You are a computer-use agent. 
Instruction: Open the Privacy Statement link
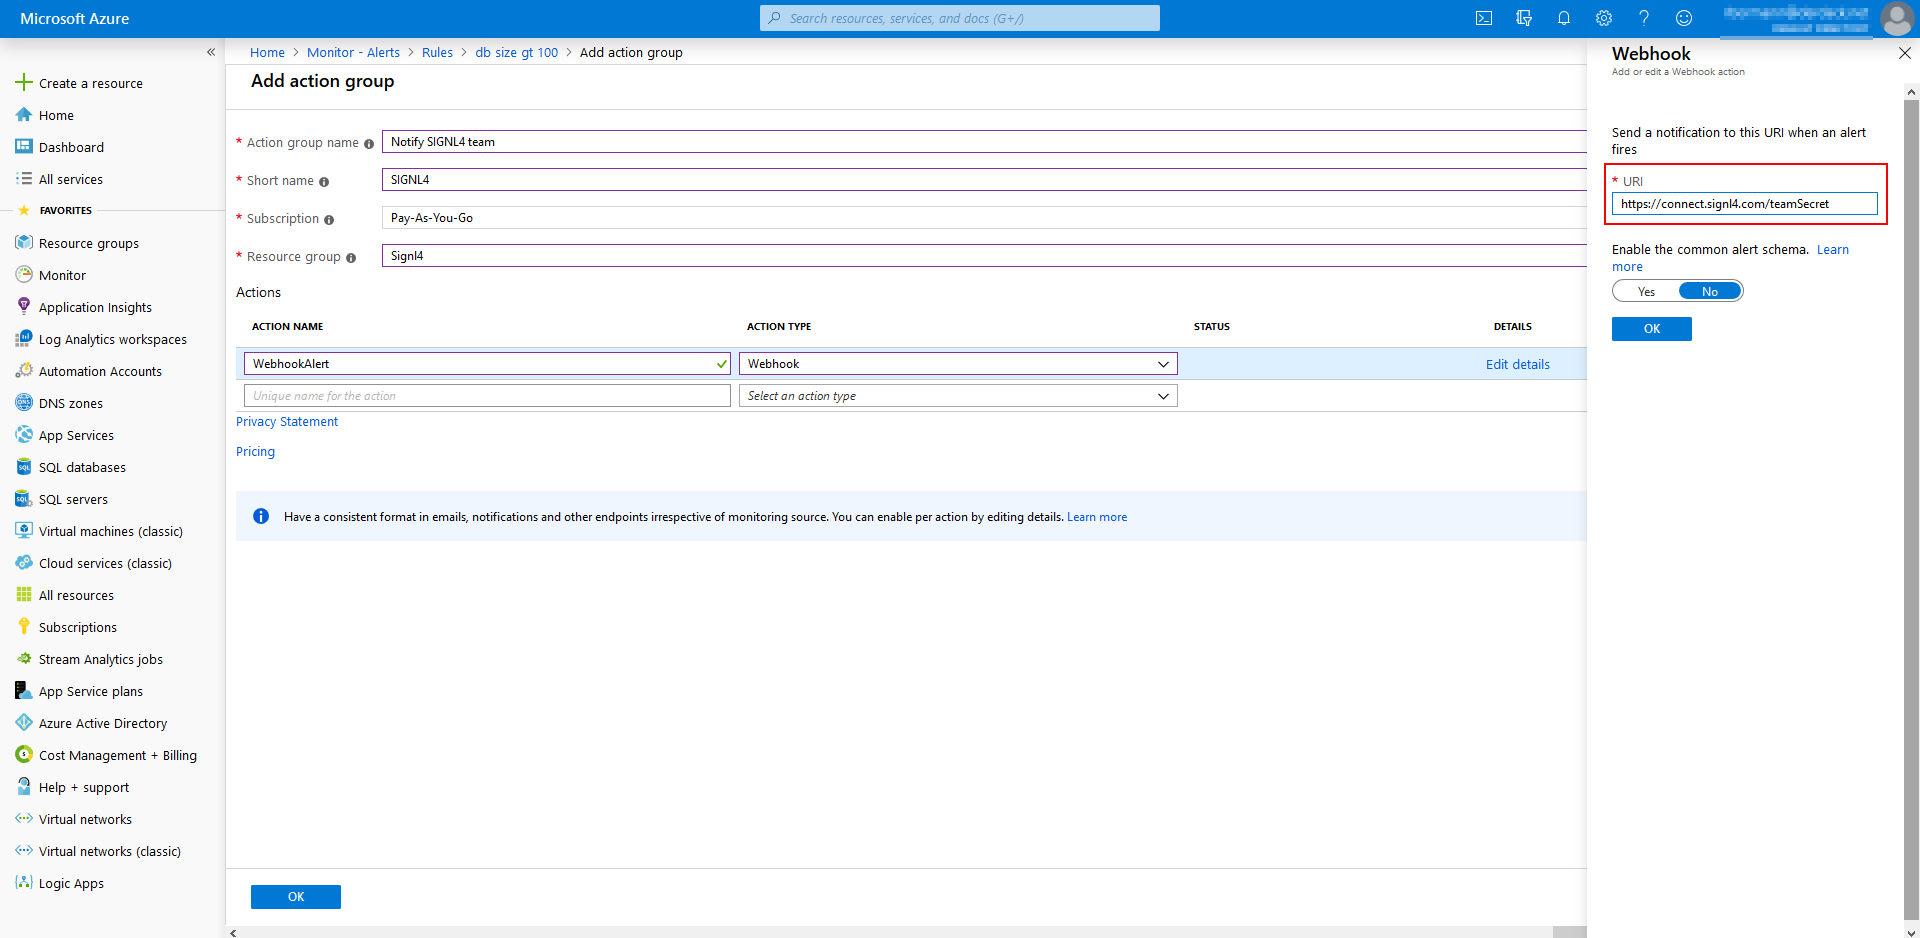click(287, 421)
